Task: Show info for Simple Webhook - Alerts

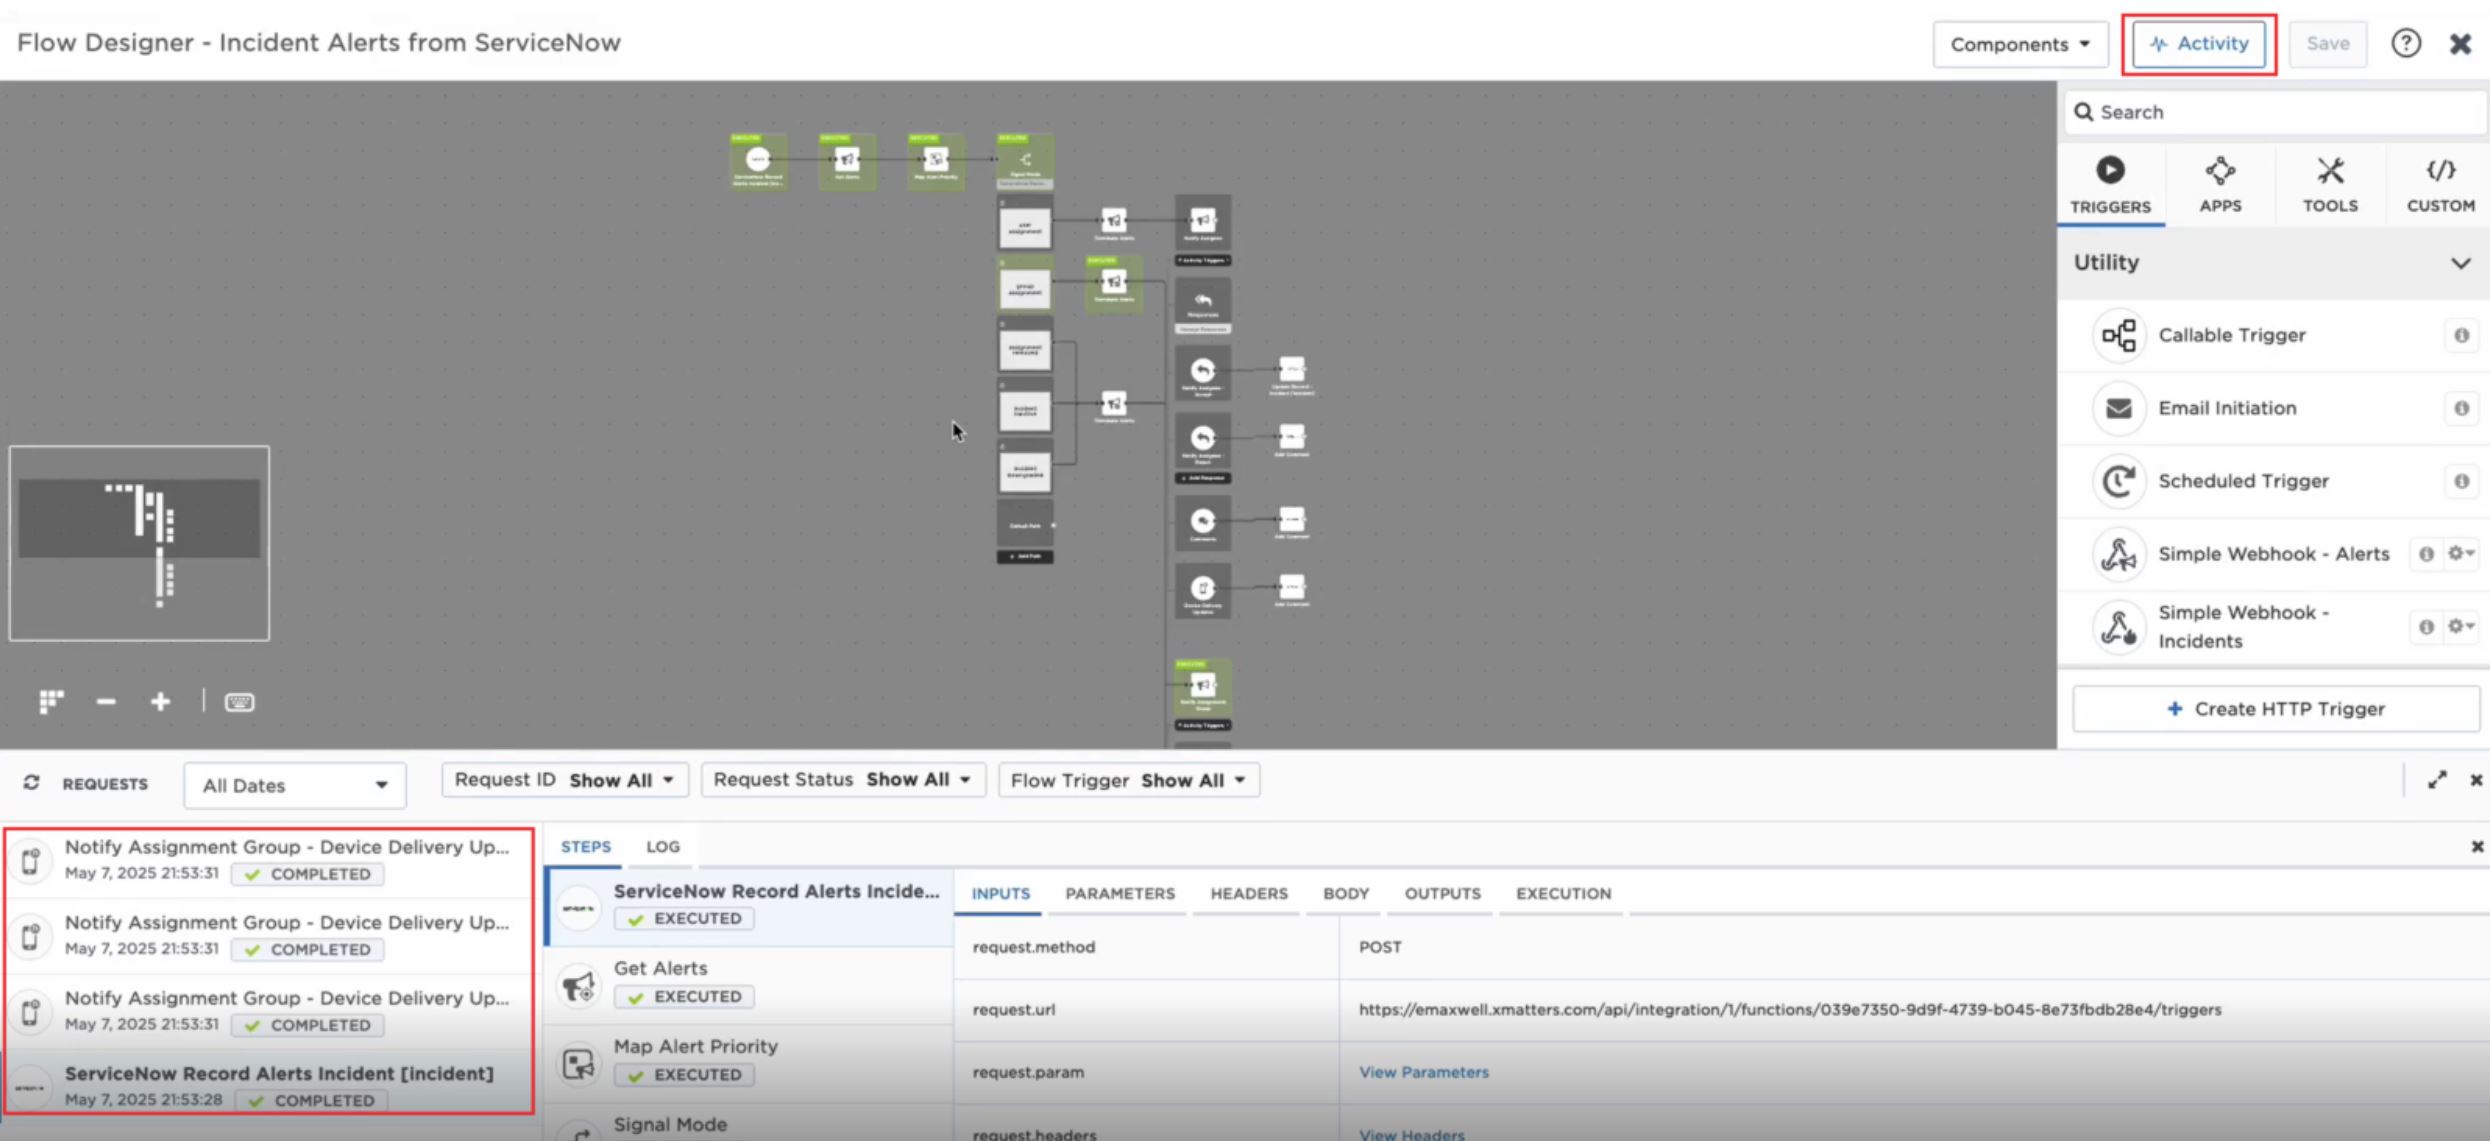Action: click(x=2426, y=554)
